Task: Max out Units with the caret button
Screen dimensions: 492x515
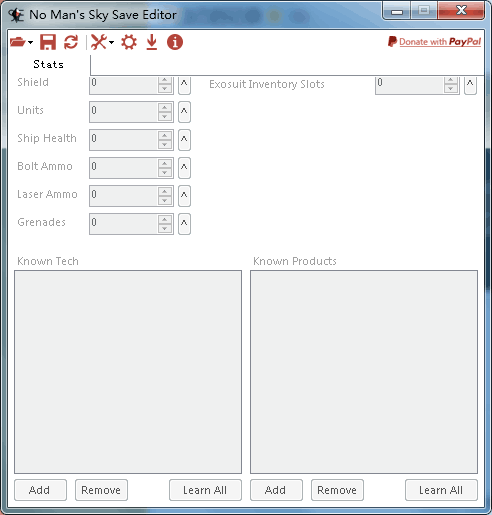Action: [x=184, y=112]
